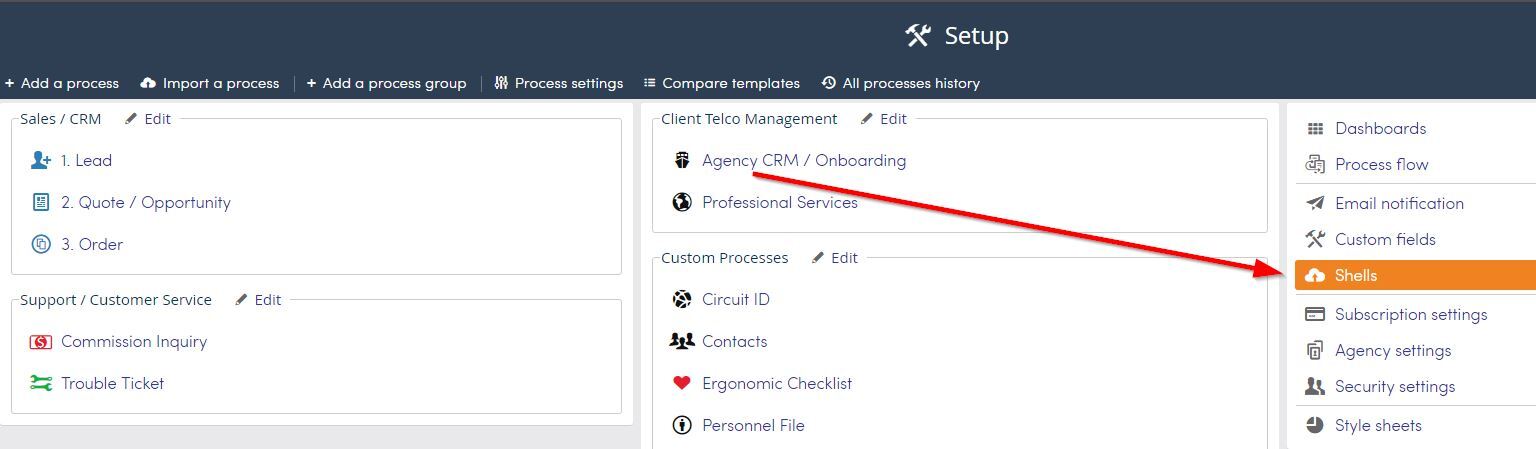The width and height of the screenshot is (1536, 449).
Task: Go to Email notification settings
Action: coord(1399,203)
